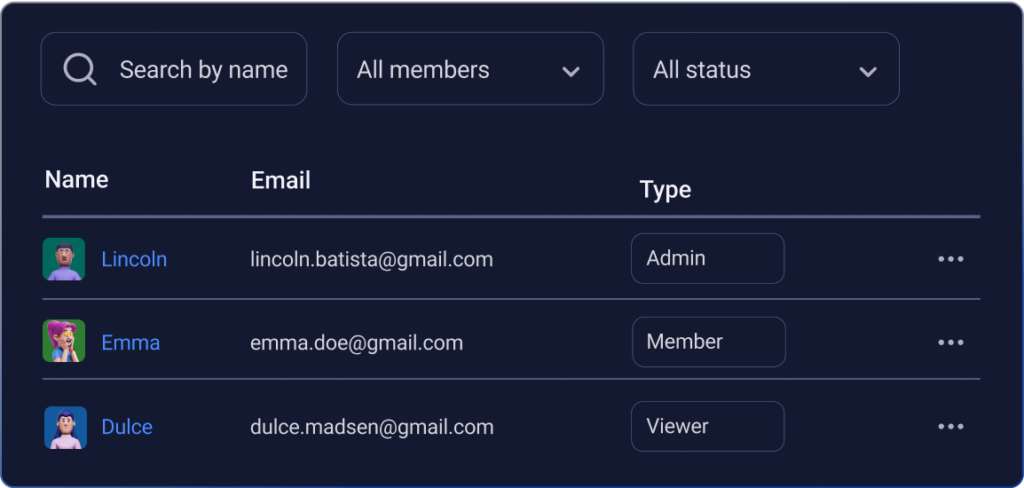
Task: Click the magnifying glass search icon
Action: coord(80,70)
